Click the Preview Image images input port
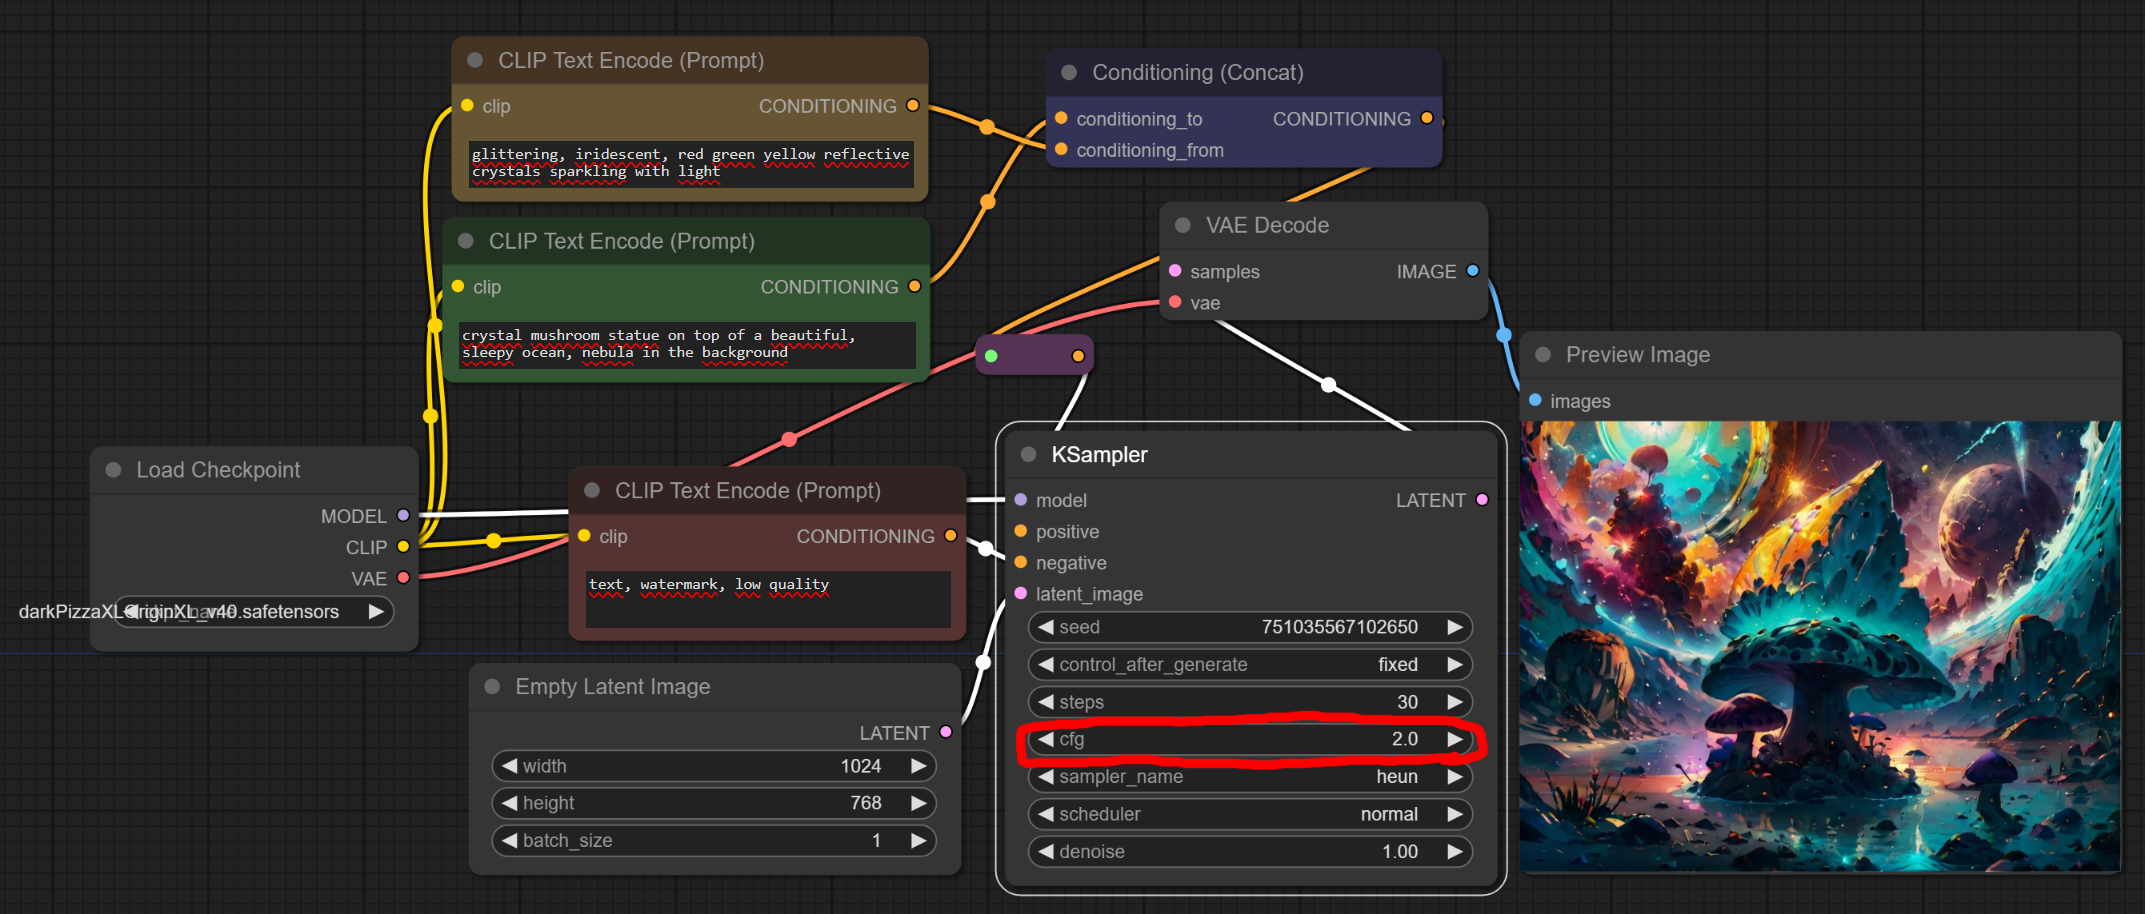Image resolution: width=2145 pixels, height=914 pixels. (x=1535, y=400)
